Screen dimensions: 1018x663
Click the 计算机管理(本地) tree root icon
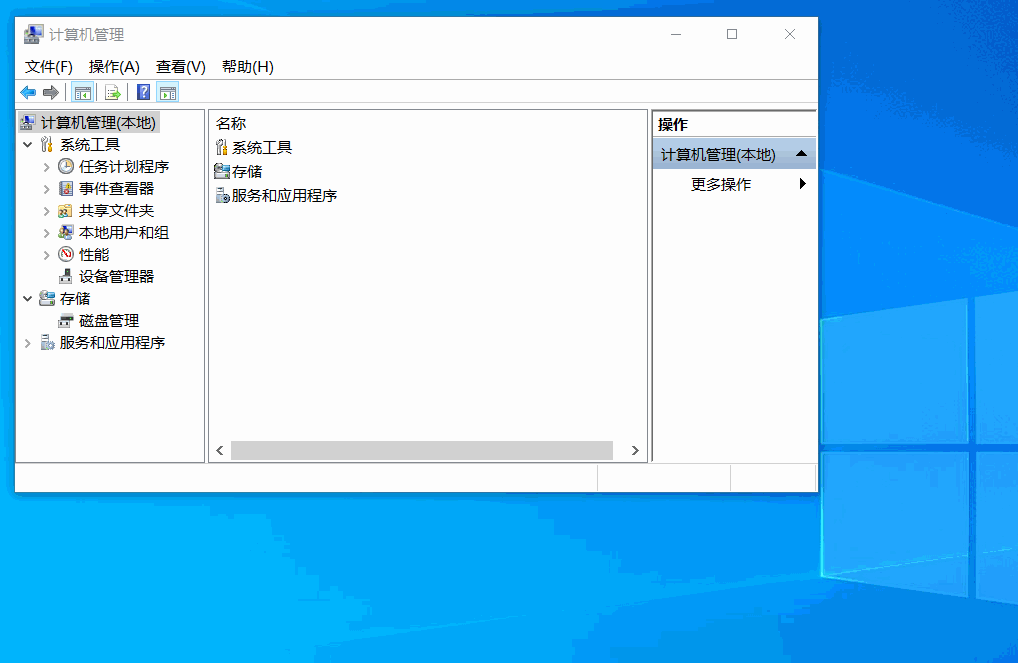pyautogui.click(x=27, y=123)
